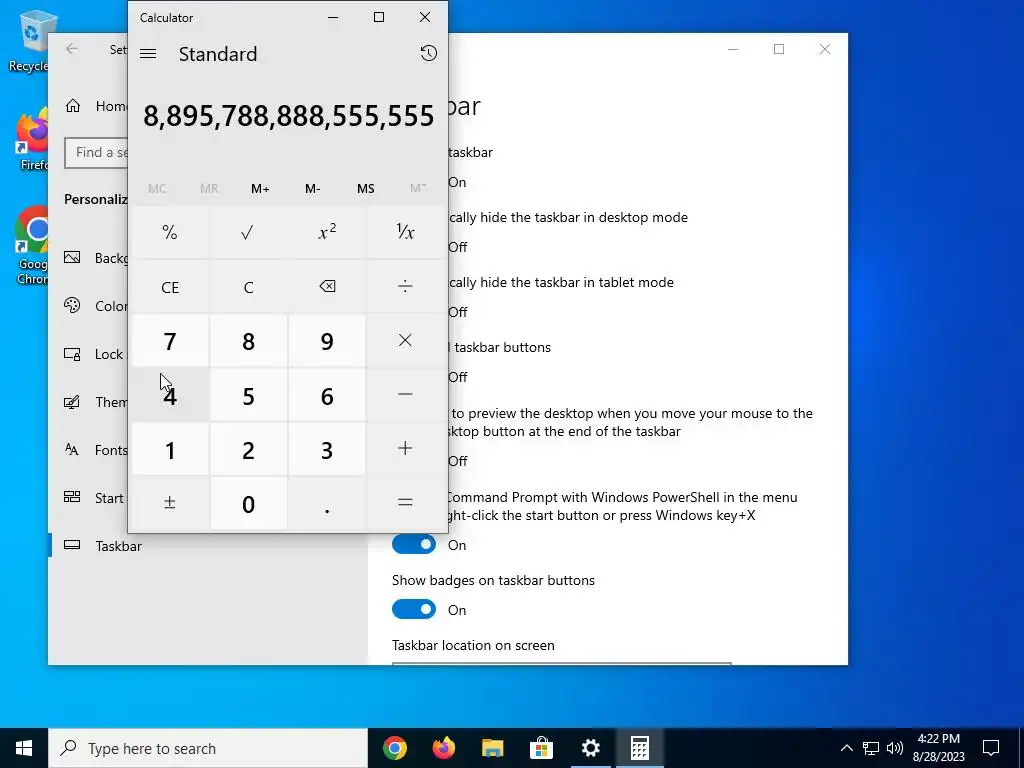Click the plus operator key
1024x768 pixels.
[x=405, y=449]
